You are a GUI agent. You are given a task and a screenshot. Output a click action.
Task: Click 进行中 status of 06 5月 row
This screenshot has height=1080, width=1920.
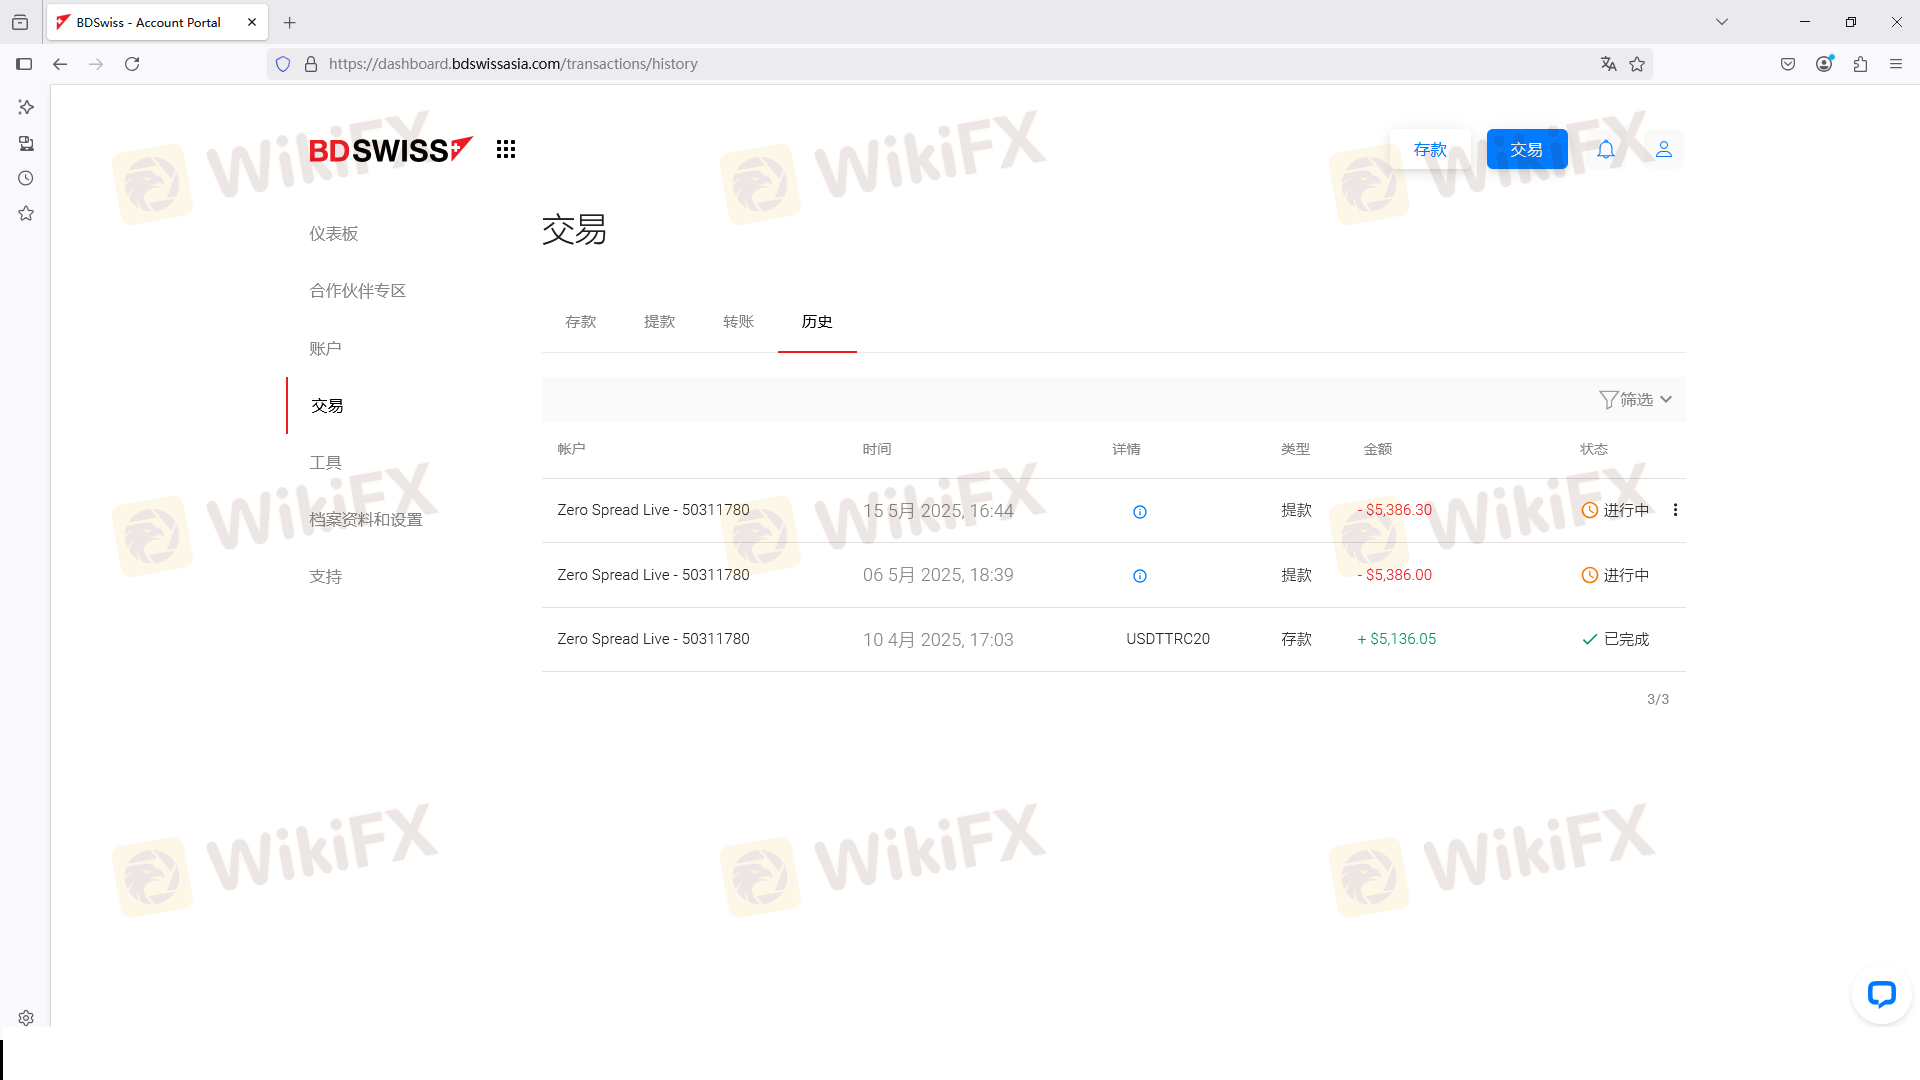tap(1616, 575)
